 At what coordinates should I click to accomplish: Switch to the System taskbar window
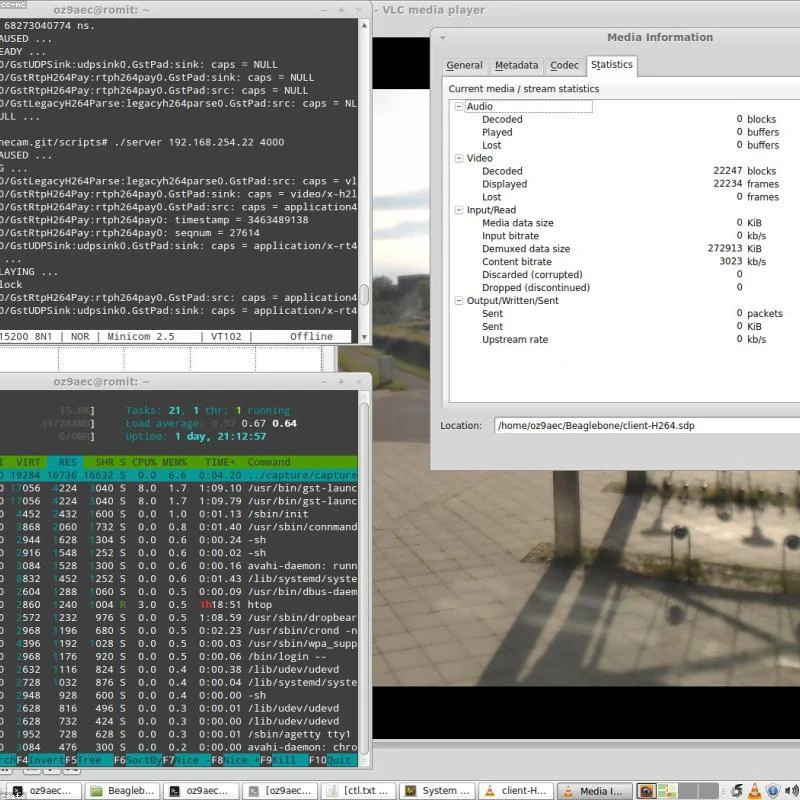pos(437,791)
